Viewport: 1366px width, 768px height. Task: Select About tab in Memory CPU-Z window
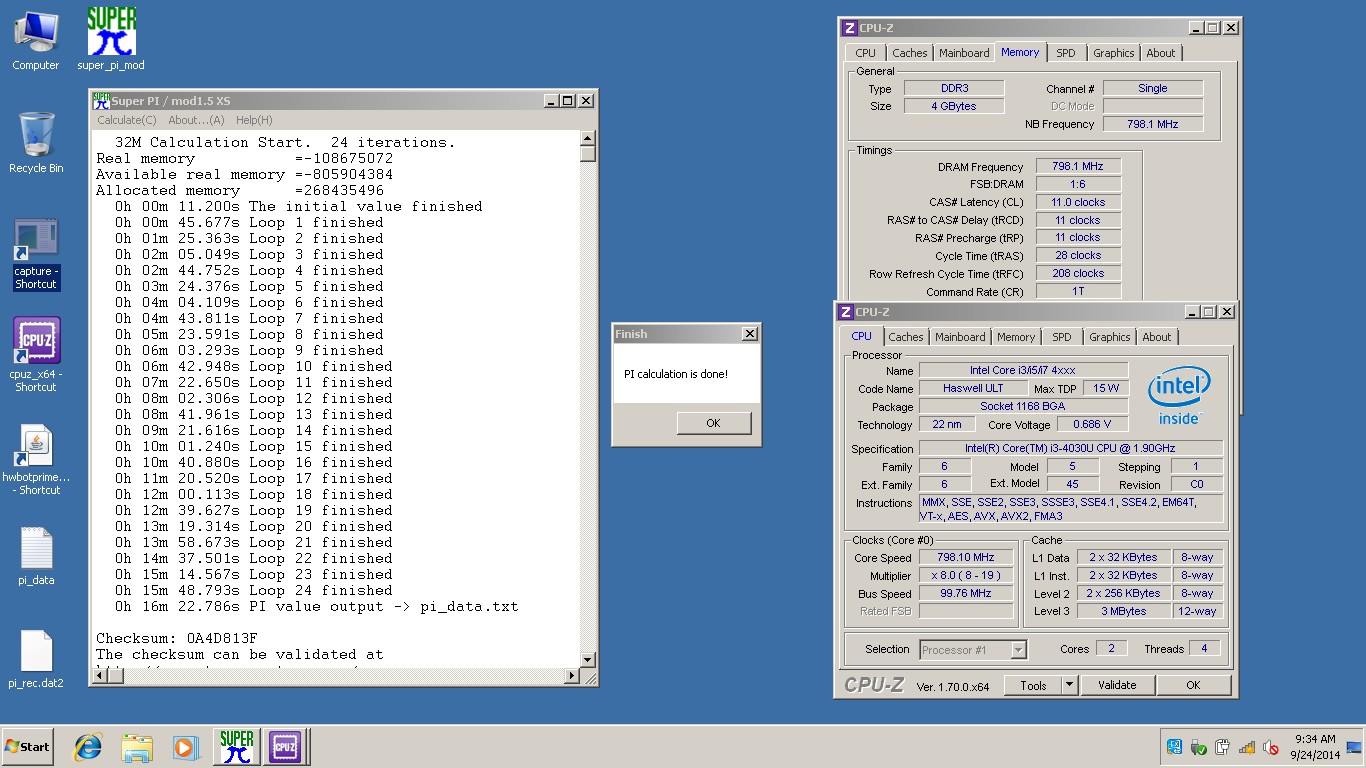pyautogui.click(x=1161, y=53)
